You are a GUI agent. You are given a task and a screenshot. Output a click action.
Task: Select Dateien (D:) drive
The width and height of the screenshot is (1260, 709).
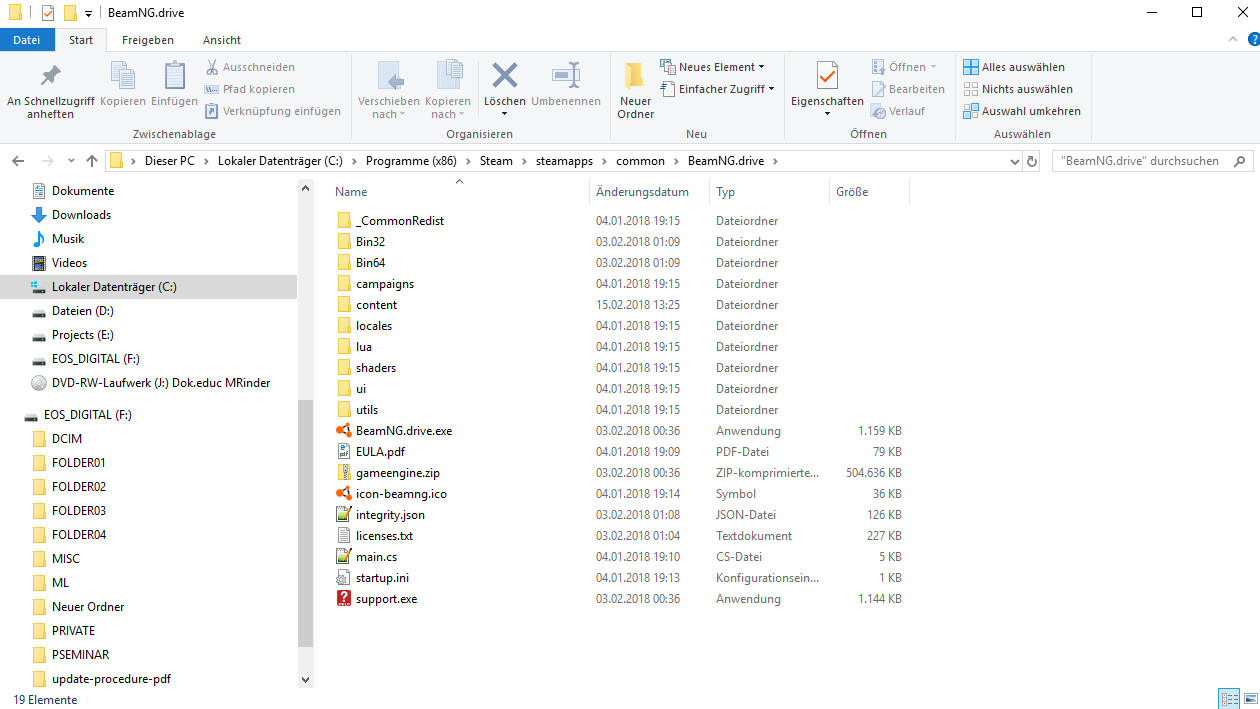pyautogui.click(x=82, y=311)
